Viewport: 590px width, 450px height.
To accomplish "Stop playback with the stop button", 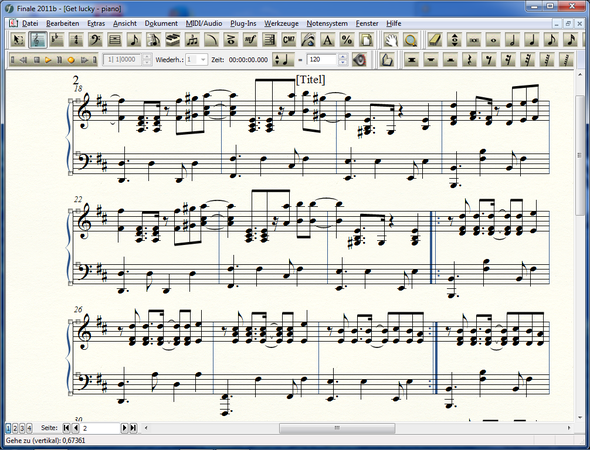I will point(36,60).
